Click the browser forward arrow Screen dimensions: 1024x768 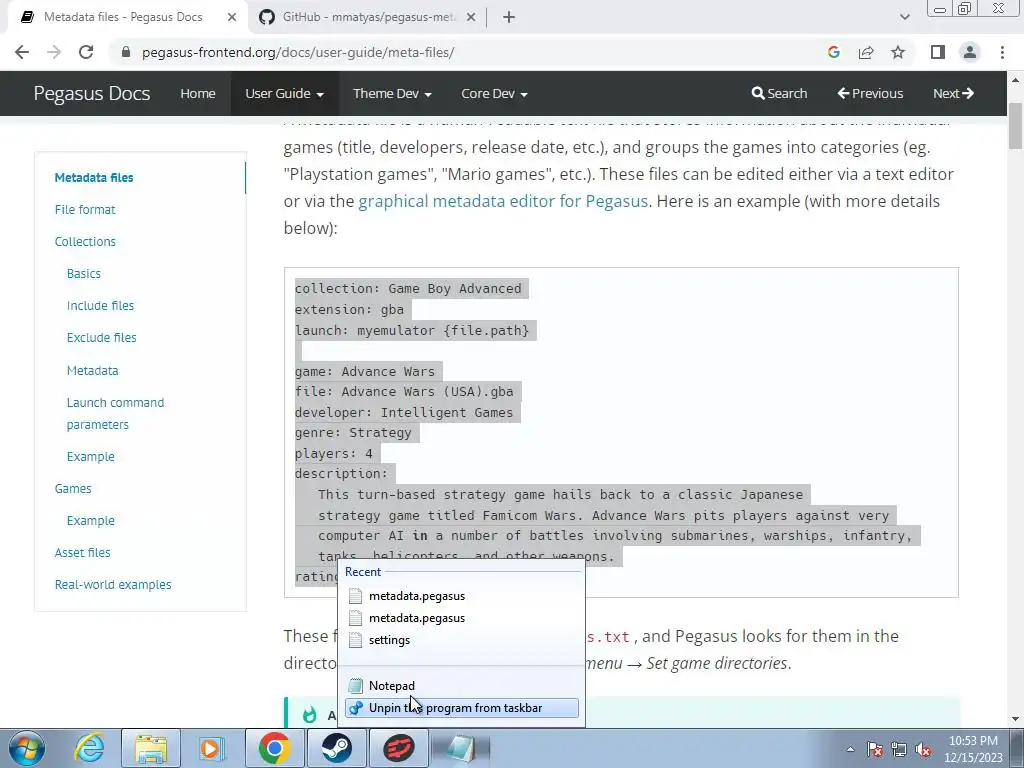(54, 52)
